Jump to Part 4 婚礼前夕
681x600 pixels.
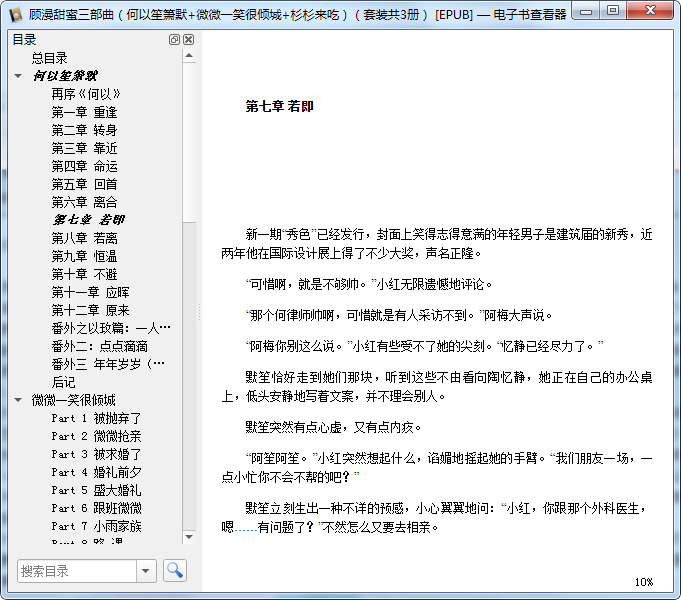96,472
